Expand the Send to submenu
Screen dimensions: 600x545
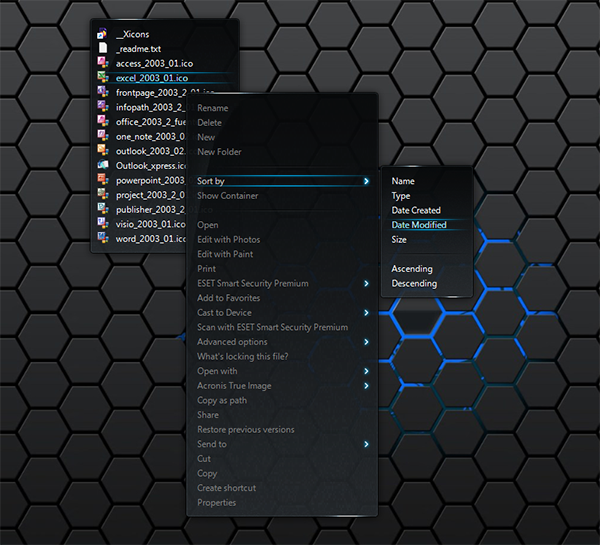click(x=366, y=444)
